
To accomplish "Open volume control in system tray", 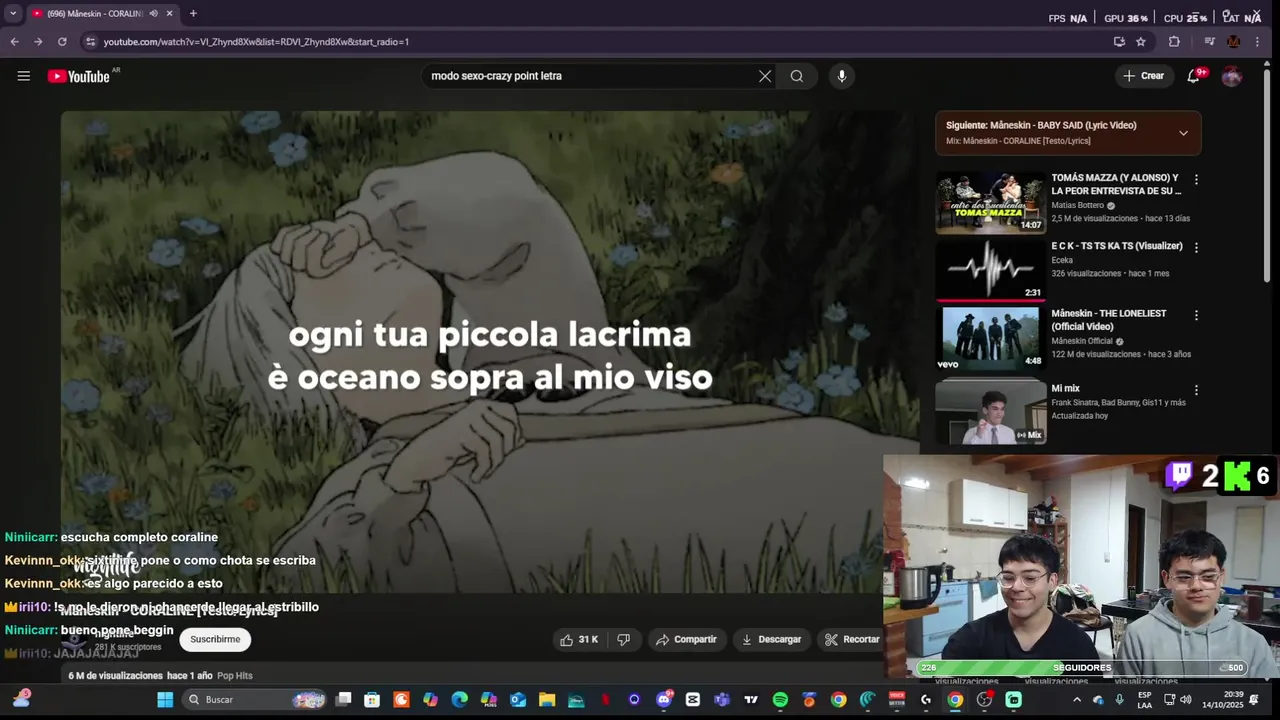I will [1186, 700].
